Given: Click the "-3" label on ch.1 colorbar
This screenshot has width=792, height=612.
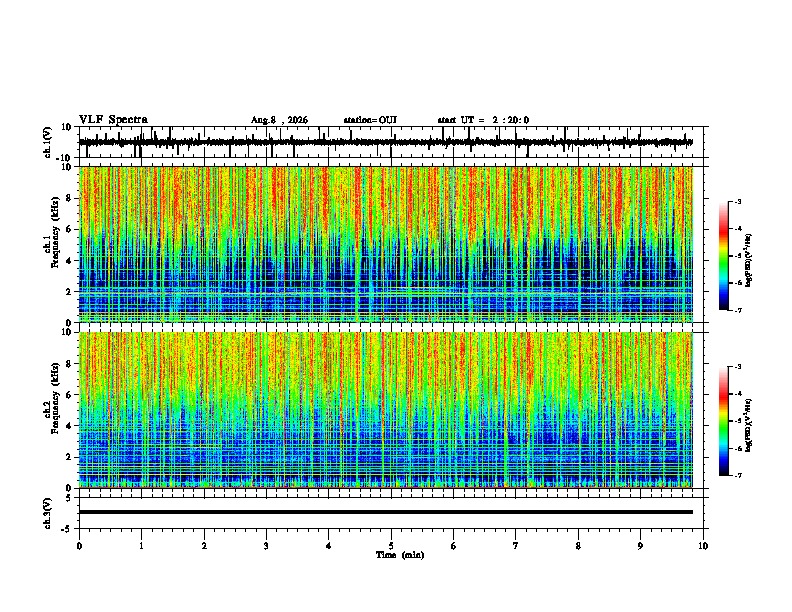Looking at the screenshot, I should pos(737,201).
